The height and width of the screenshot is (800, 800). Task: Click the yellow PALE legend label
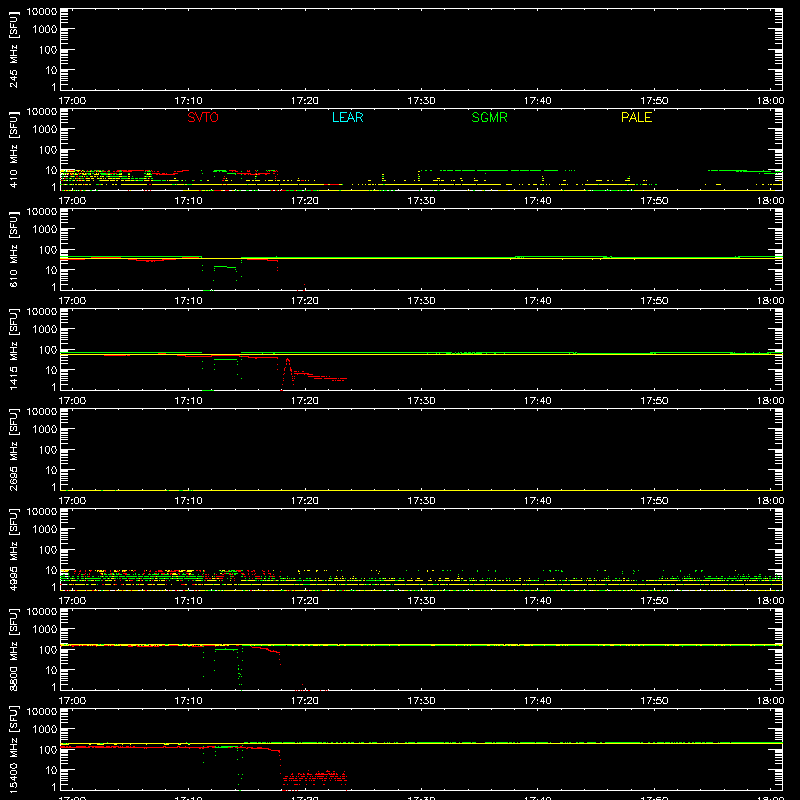636,117
